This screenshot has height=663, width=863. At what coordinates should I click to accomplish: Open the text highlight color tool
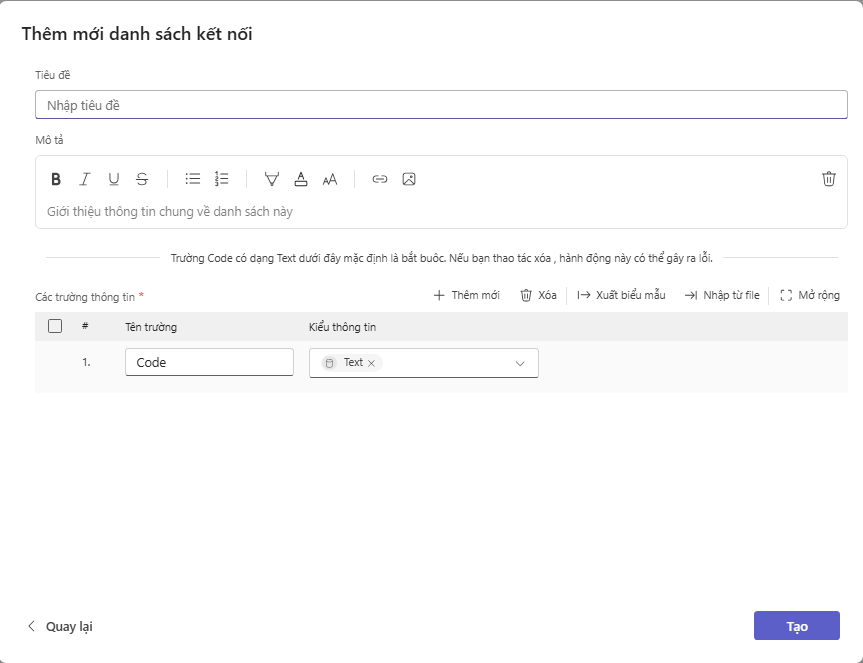272,179
